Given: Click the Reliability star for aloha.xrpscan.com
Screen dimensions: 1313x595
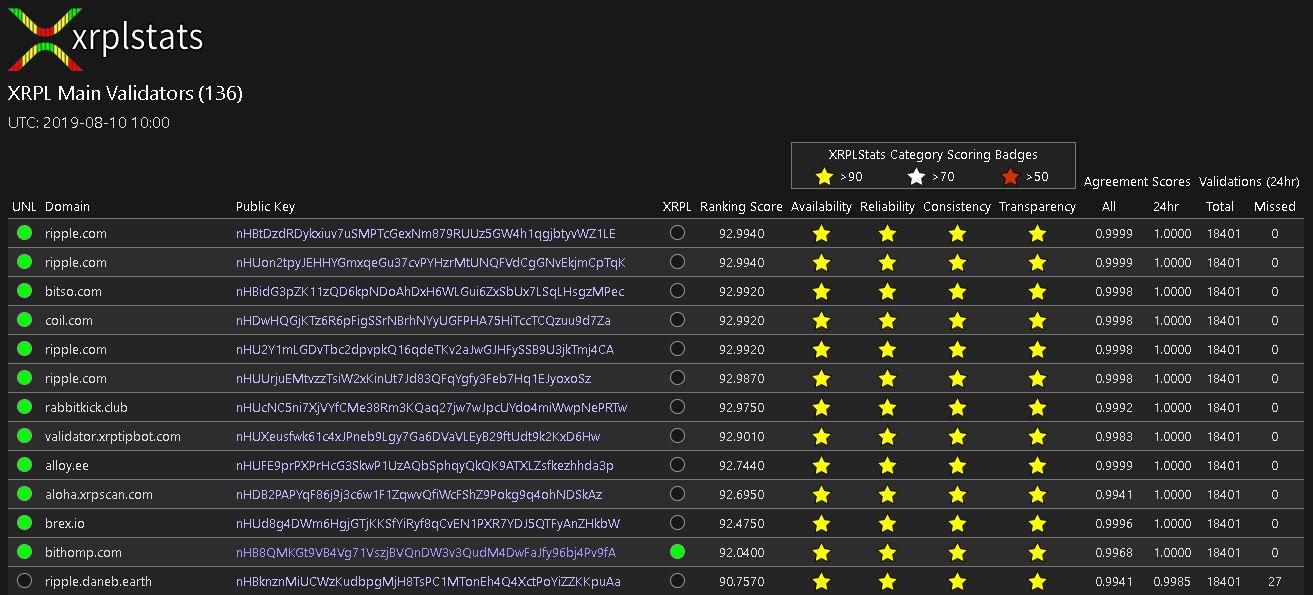Looking at the screenshot, I should 887,495.
